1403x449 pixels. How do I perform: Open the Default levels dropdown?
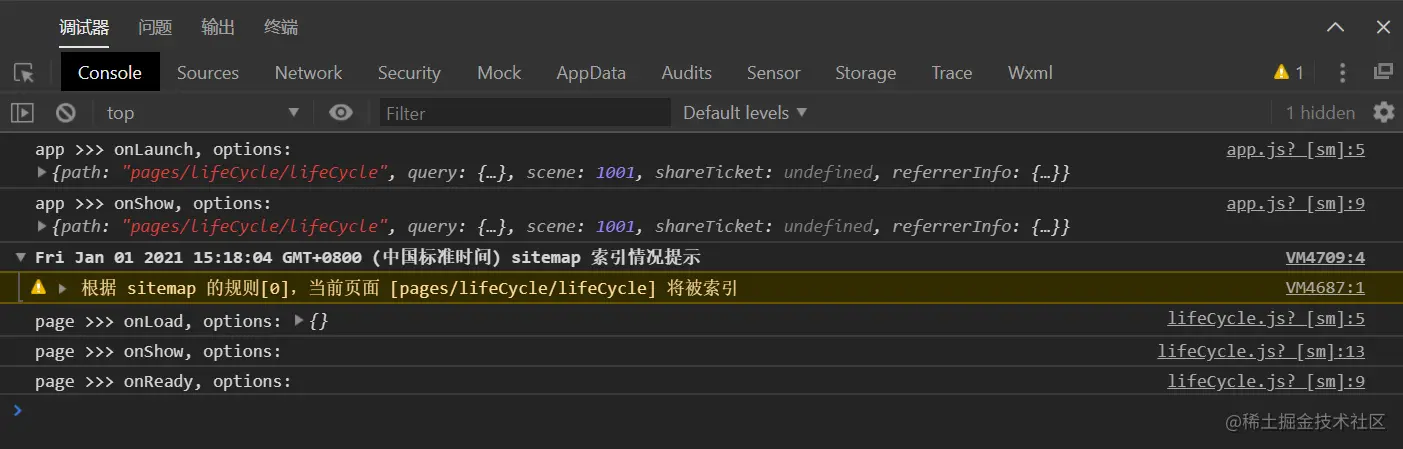pos(745,113)
